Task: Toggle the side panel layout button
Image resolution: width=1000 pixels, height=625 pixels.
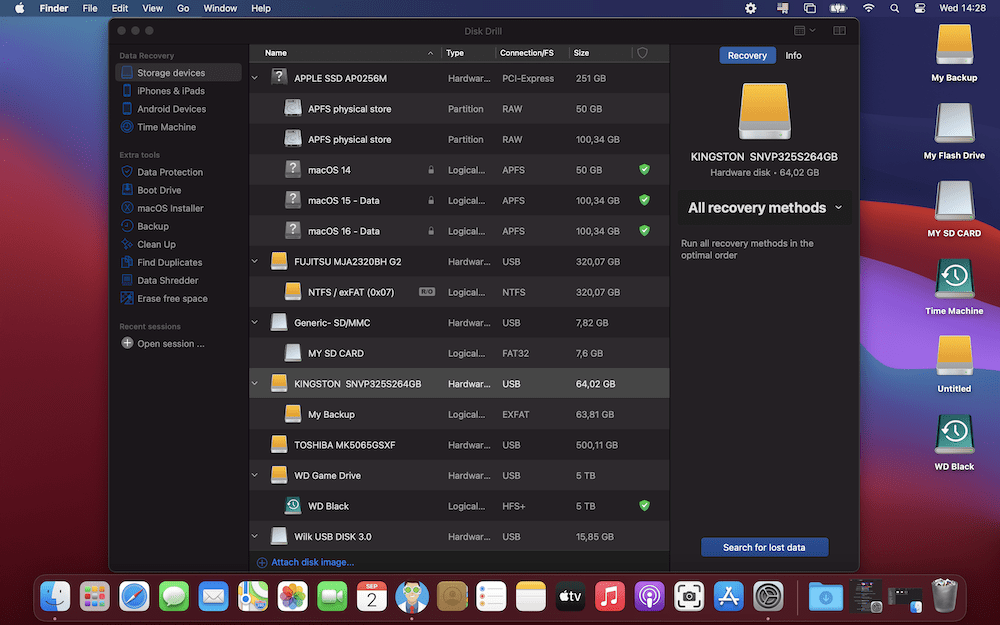Action: coord(839,31)
